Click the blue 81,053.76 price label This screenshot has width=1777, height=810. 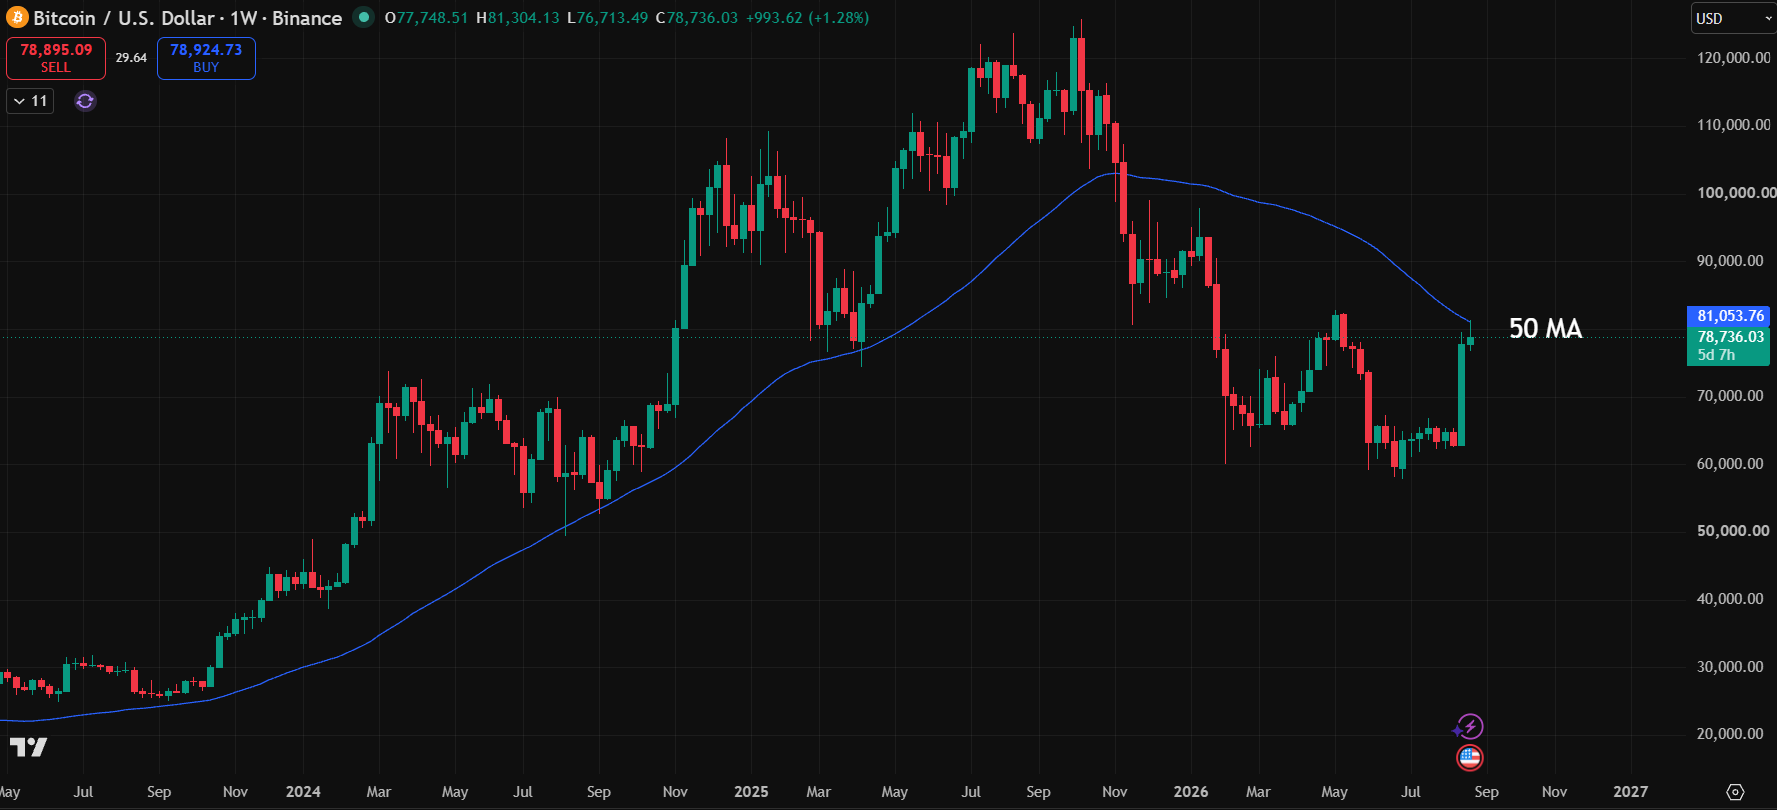pyautogui.click(x=1729, y=316)
